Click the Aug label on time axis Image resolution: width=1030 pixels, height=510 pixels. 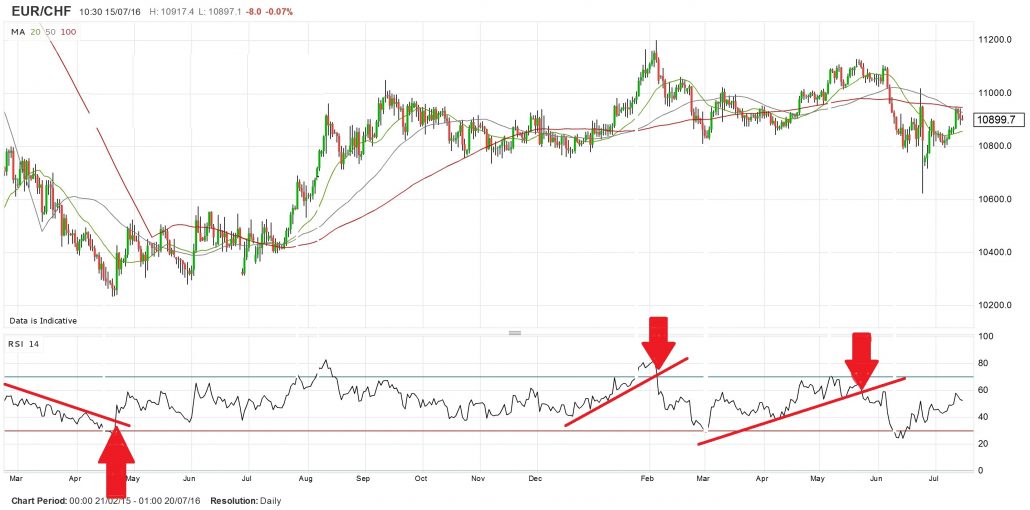click(x=307, y=478)
